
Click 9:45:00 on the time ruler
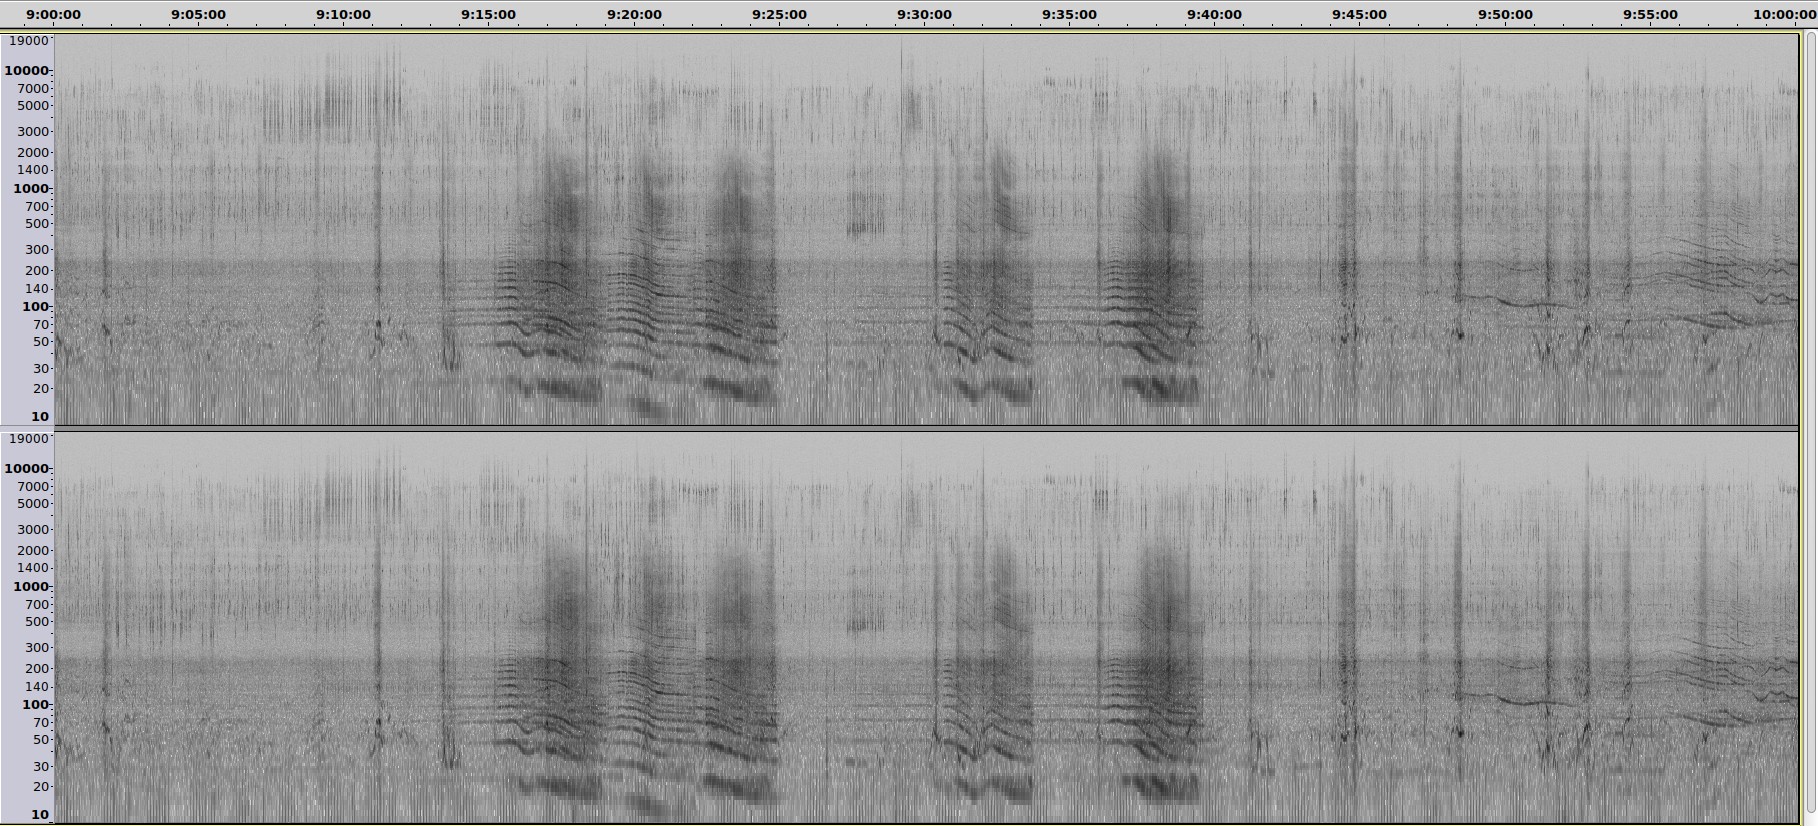click(x=1359, y=14)
